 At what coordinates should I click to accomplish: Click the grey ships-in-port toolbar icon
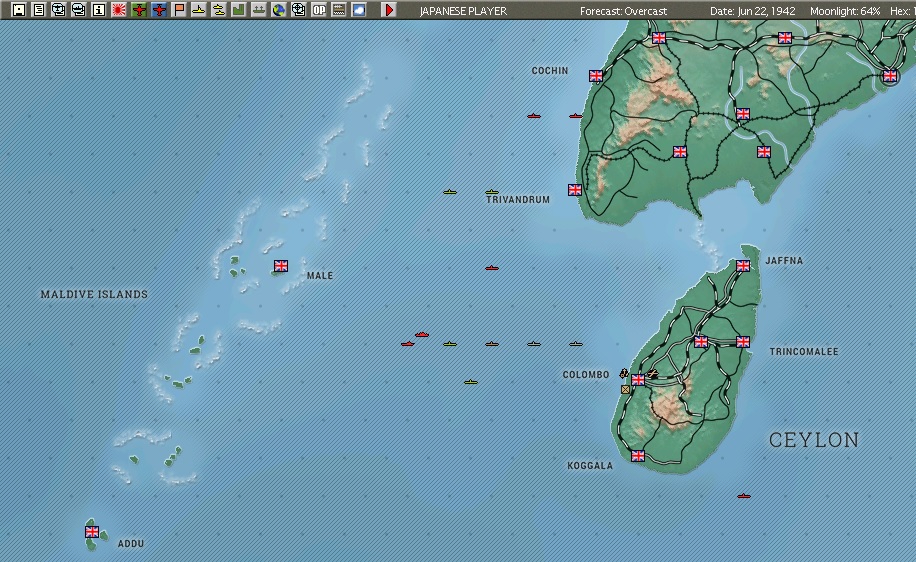258,10
